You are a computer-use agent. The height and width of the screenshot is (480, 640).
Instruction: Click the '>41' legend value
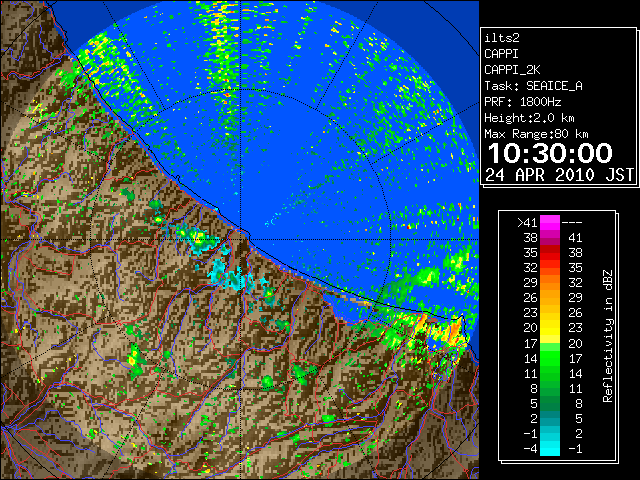pos(527,222)
